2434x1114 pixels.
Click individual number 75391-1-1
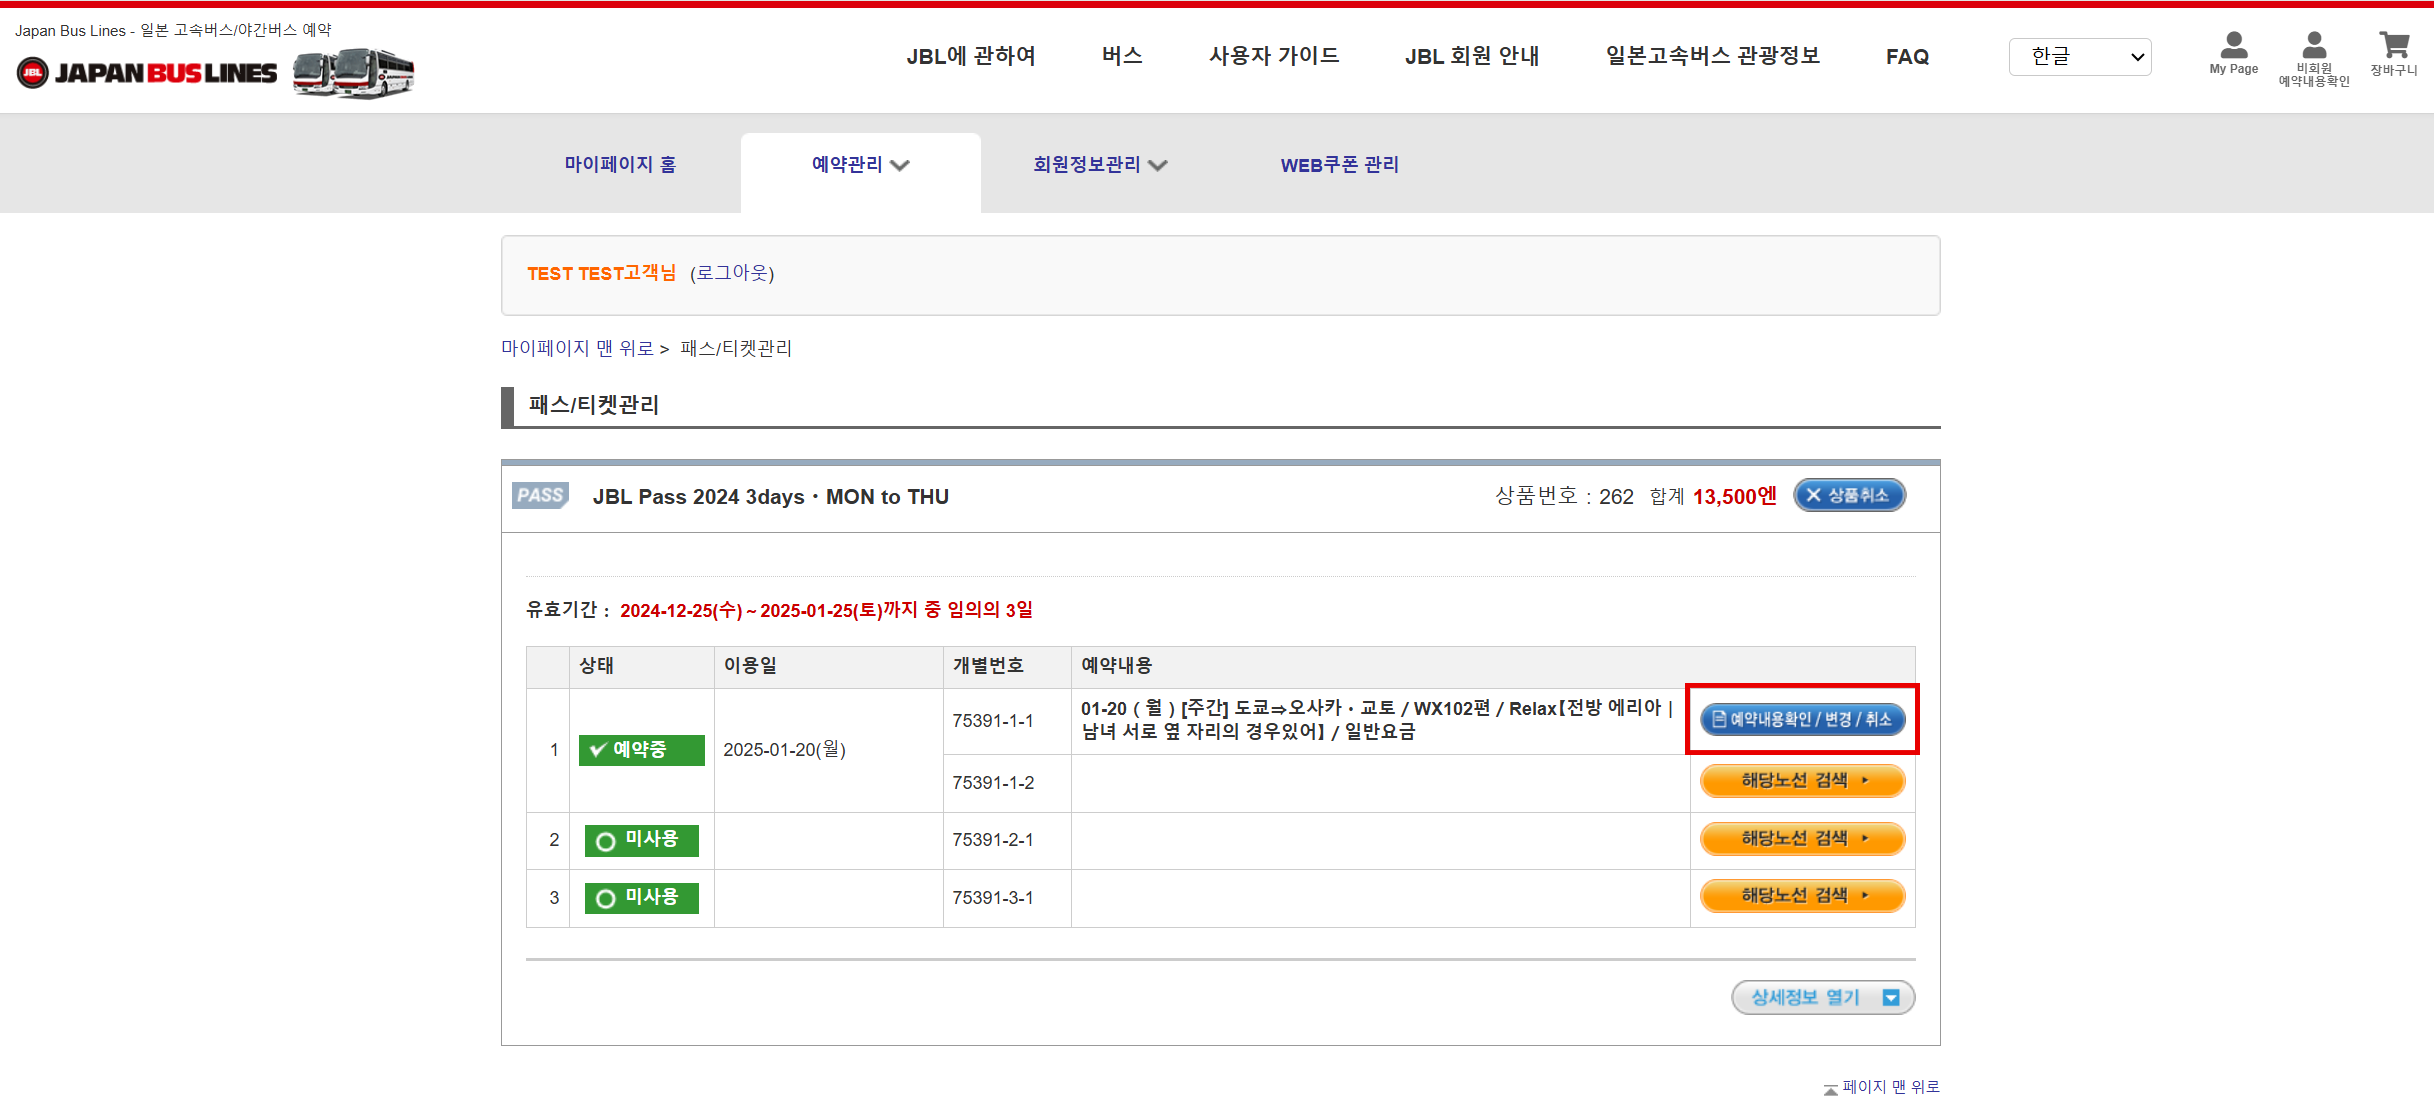(x=993, y=721)
